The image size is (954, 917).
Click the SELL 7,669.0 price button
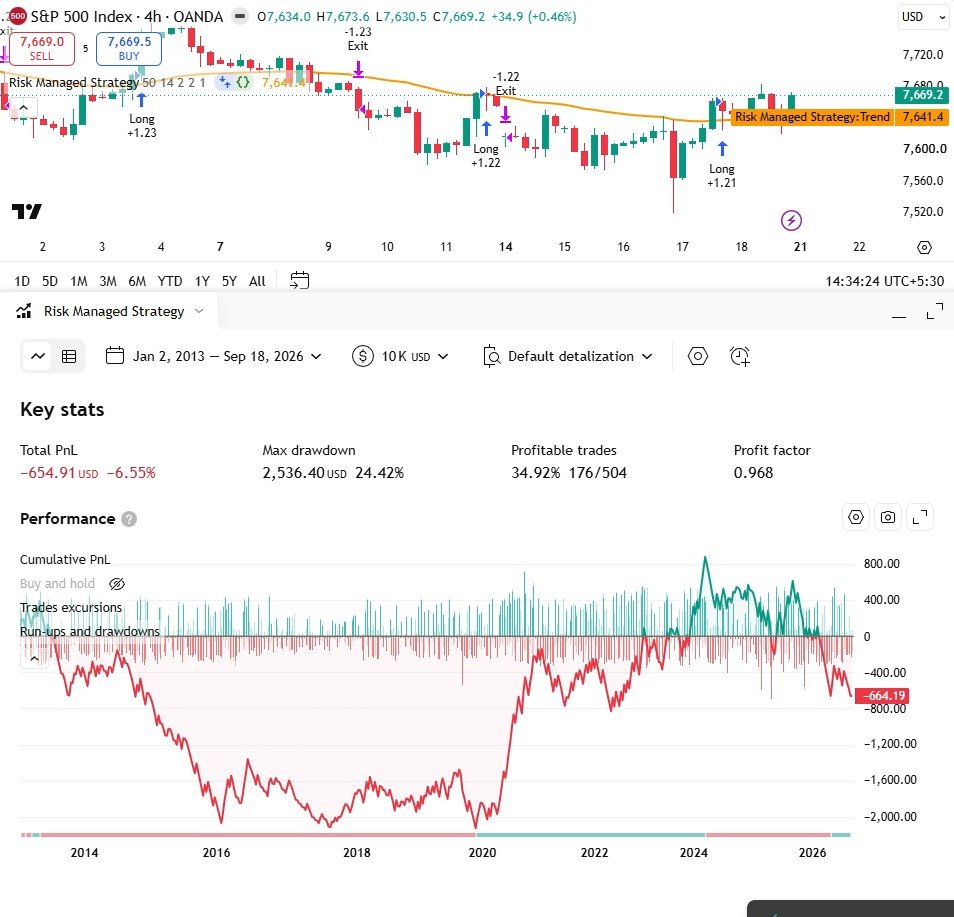tap(41, 48)
